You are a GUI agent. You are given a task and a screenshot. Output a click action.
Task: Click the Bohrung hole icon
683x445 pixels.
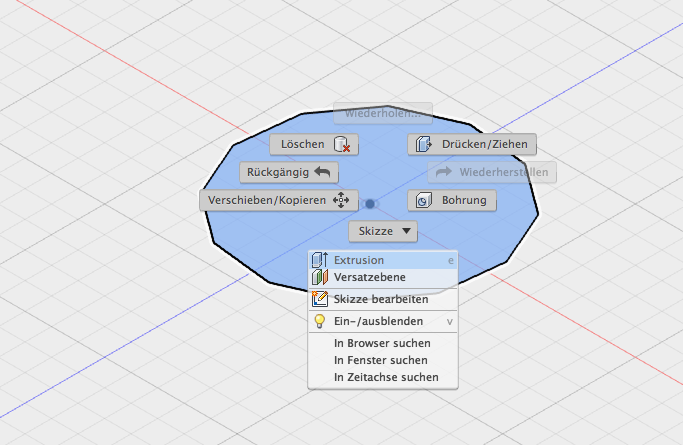(423, 200)
